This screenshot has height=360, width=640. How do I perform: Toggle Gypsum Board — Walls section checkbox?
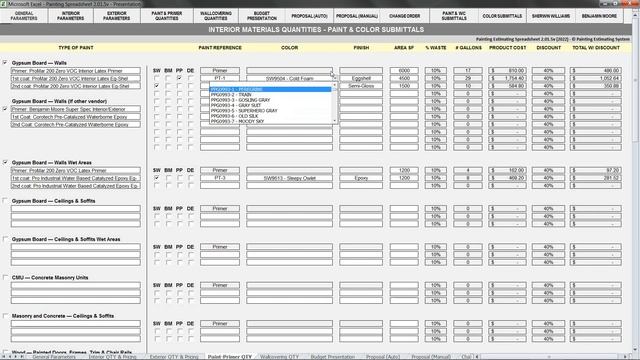[5, 62]
